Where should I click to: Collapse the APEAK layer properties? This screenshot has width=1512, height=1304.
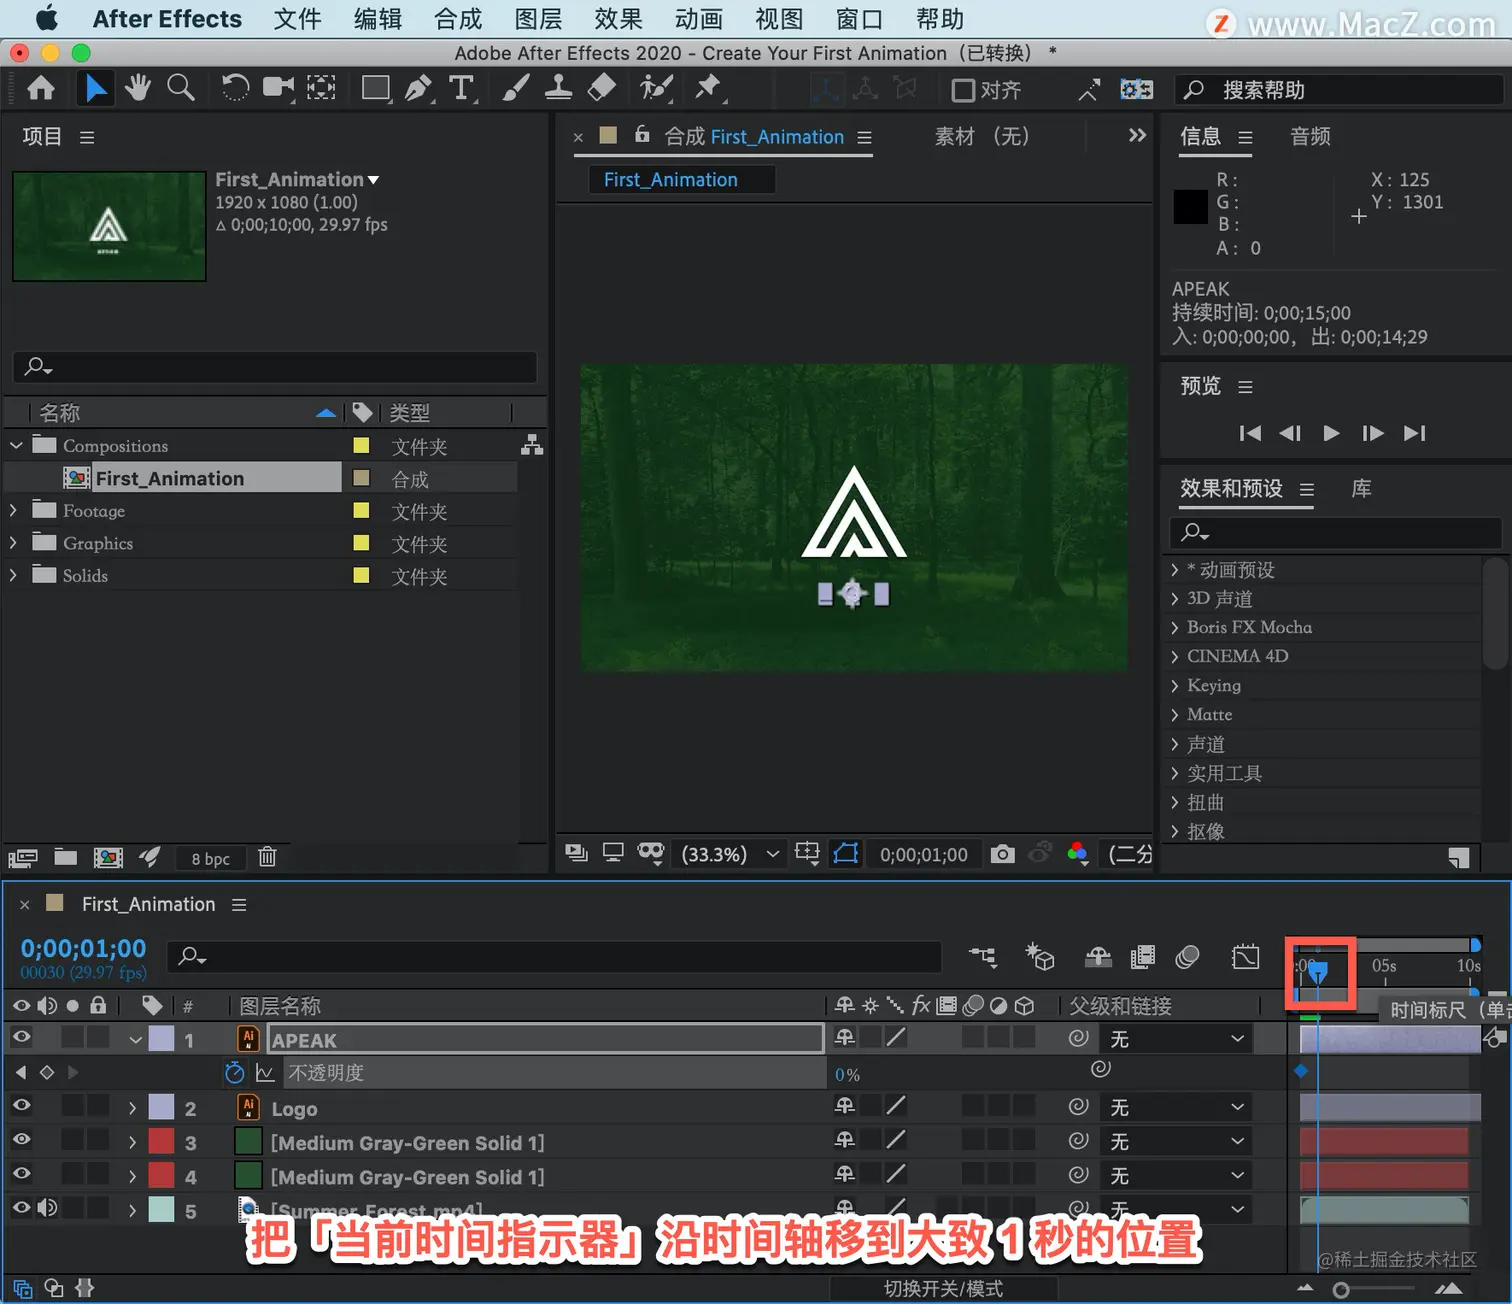point(135,1040)
